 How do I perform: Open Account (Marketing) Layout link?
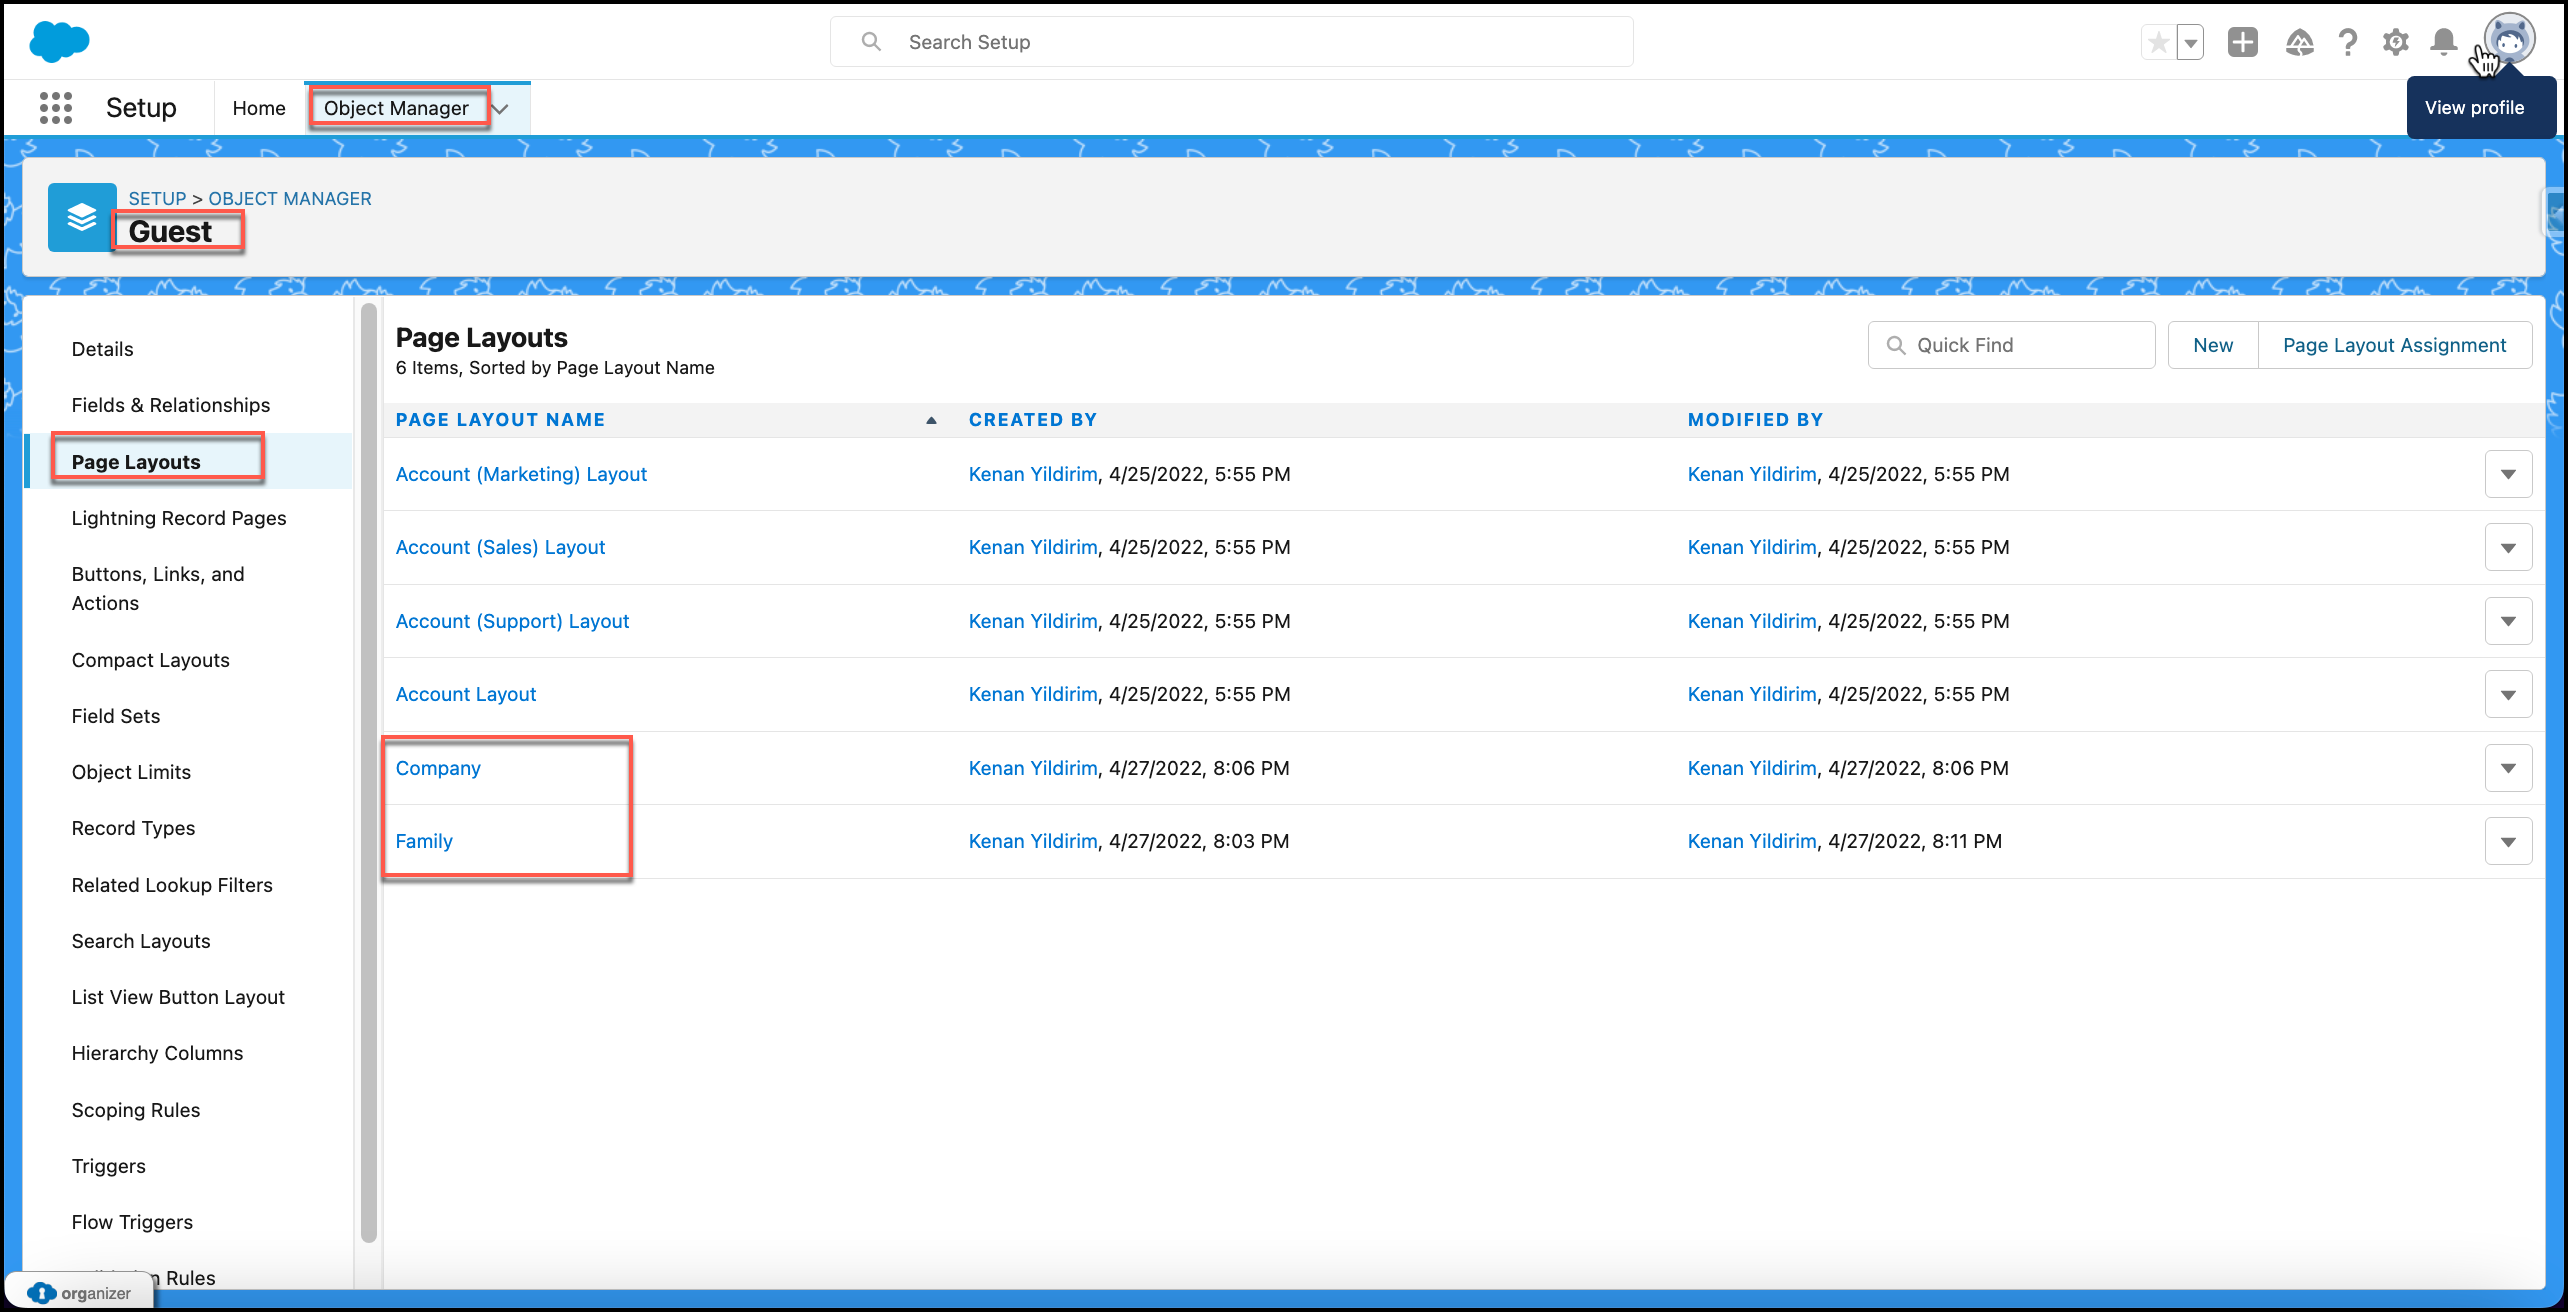pyautogui.click(x=521, y=474)
